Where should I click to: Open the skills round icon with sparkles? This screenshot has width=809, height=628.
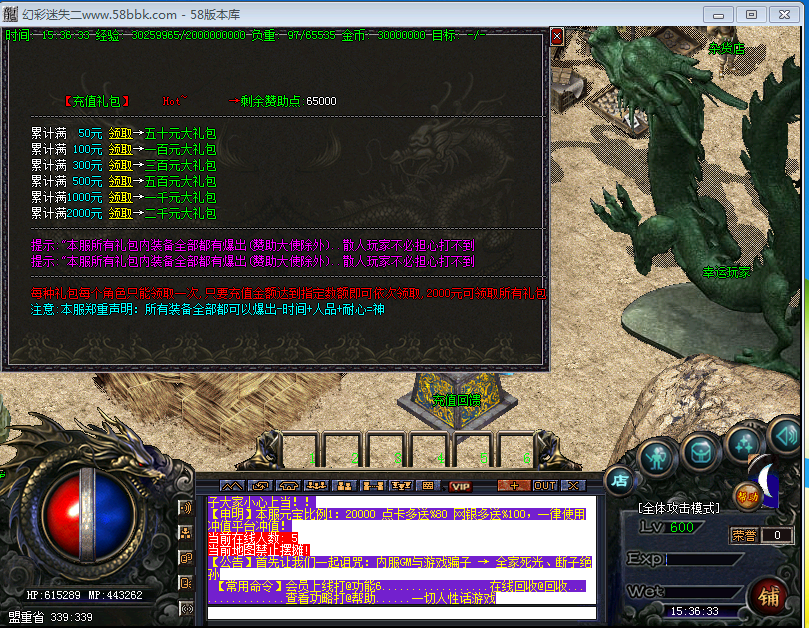(743, 444)
